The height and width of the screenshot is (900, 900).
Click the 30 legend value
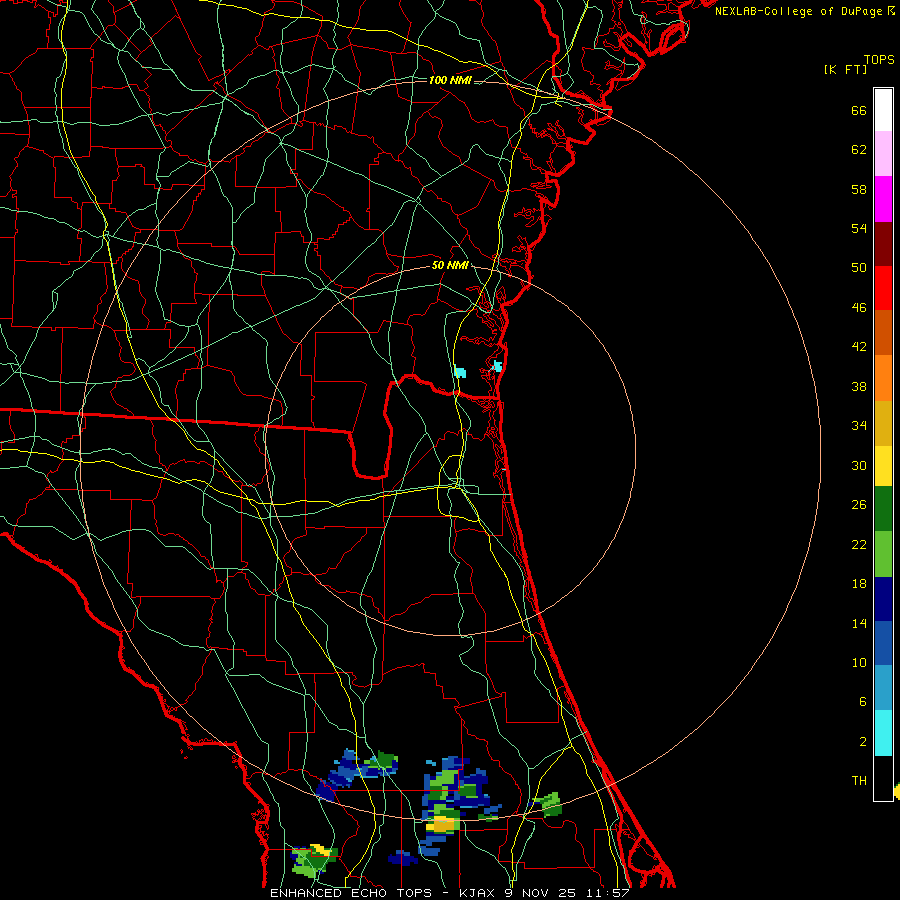click(x=859, y=465)
